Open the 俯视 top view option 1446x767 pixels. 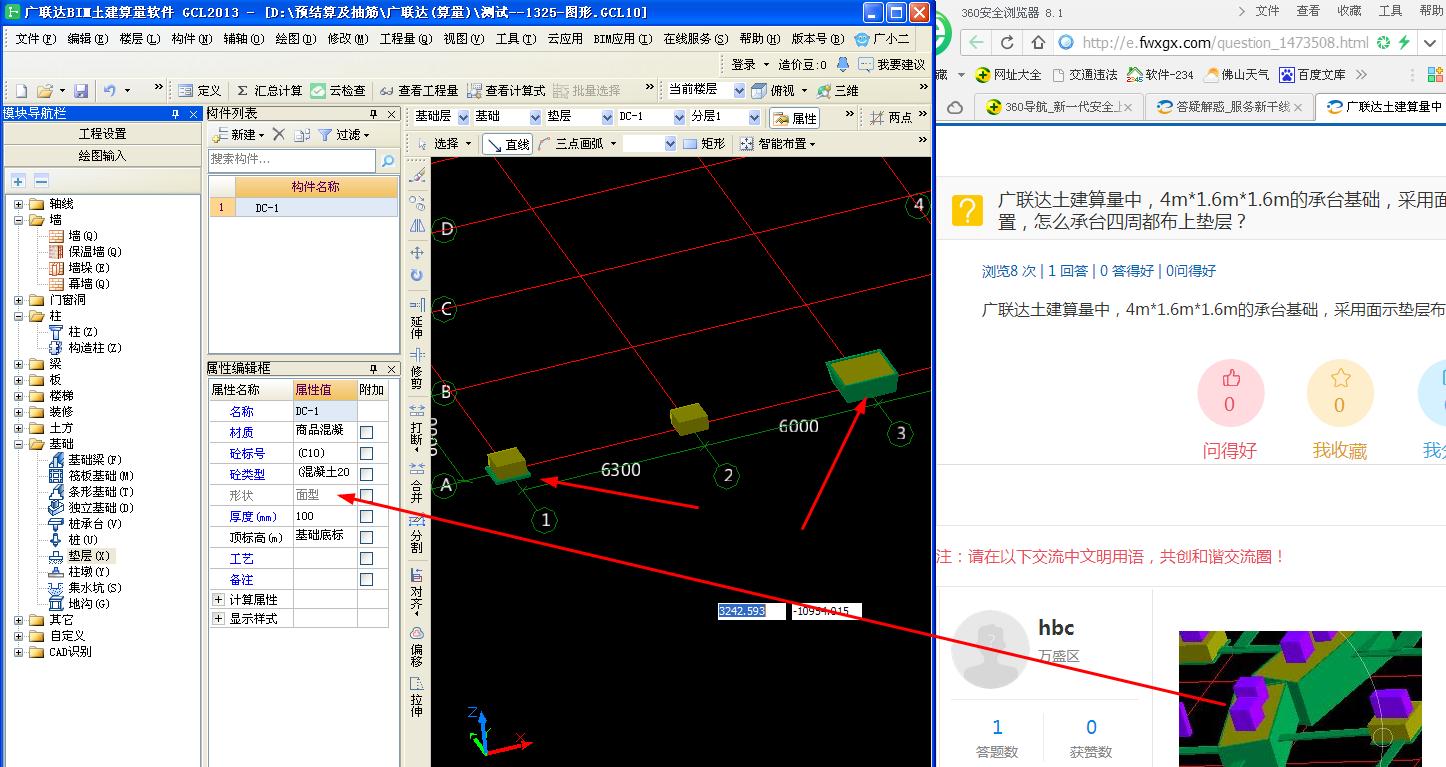tap(774, 90)
